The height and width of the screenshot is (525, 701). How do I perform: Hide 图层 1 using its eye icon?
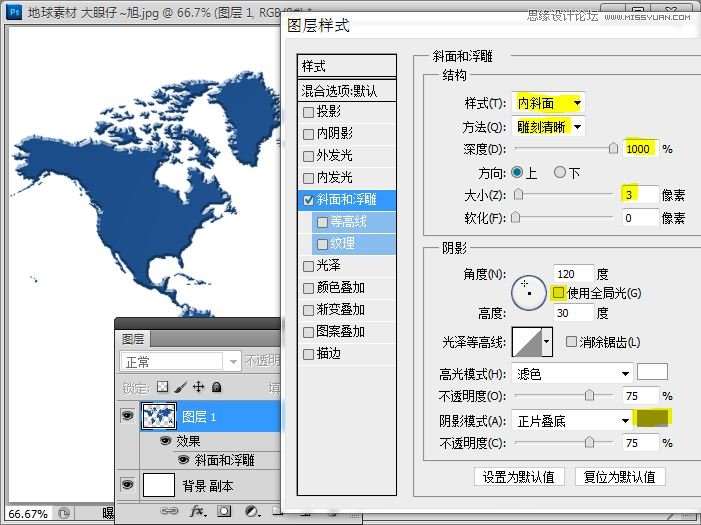coord(128,416)
